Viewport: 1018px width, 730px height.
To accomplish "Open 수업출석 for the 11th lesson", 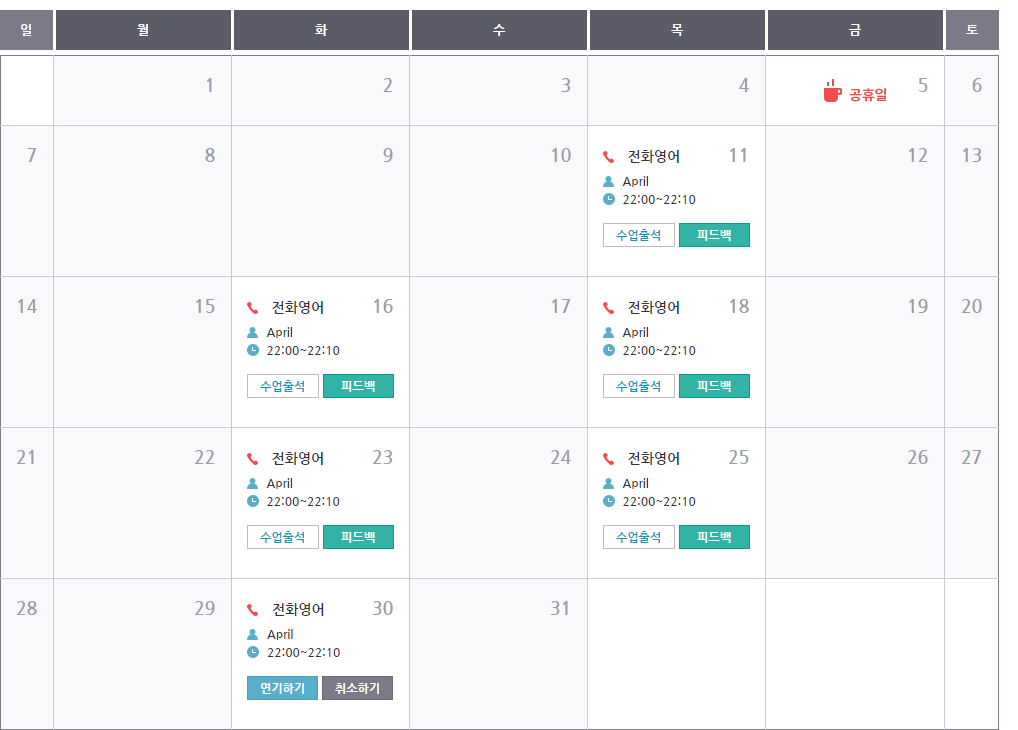I will click(x=638, y=235).
